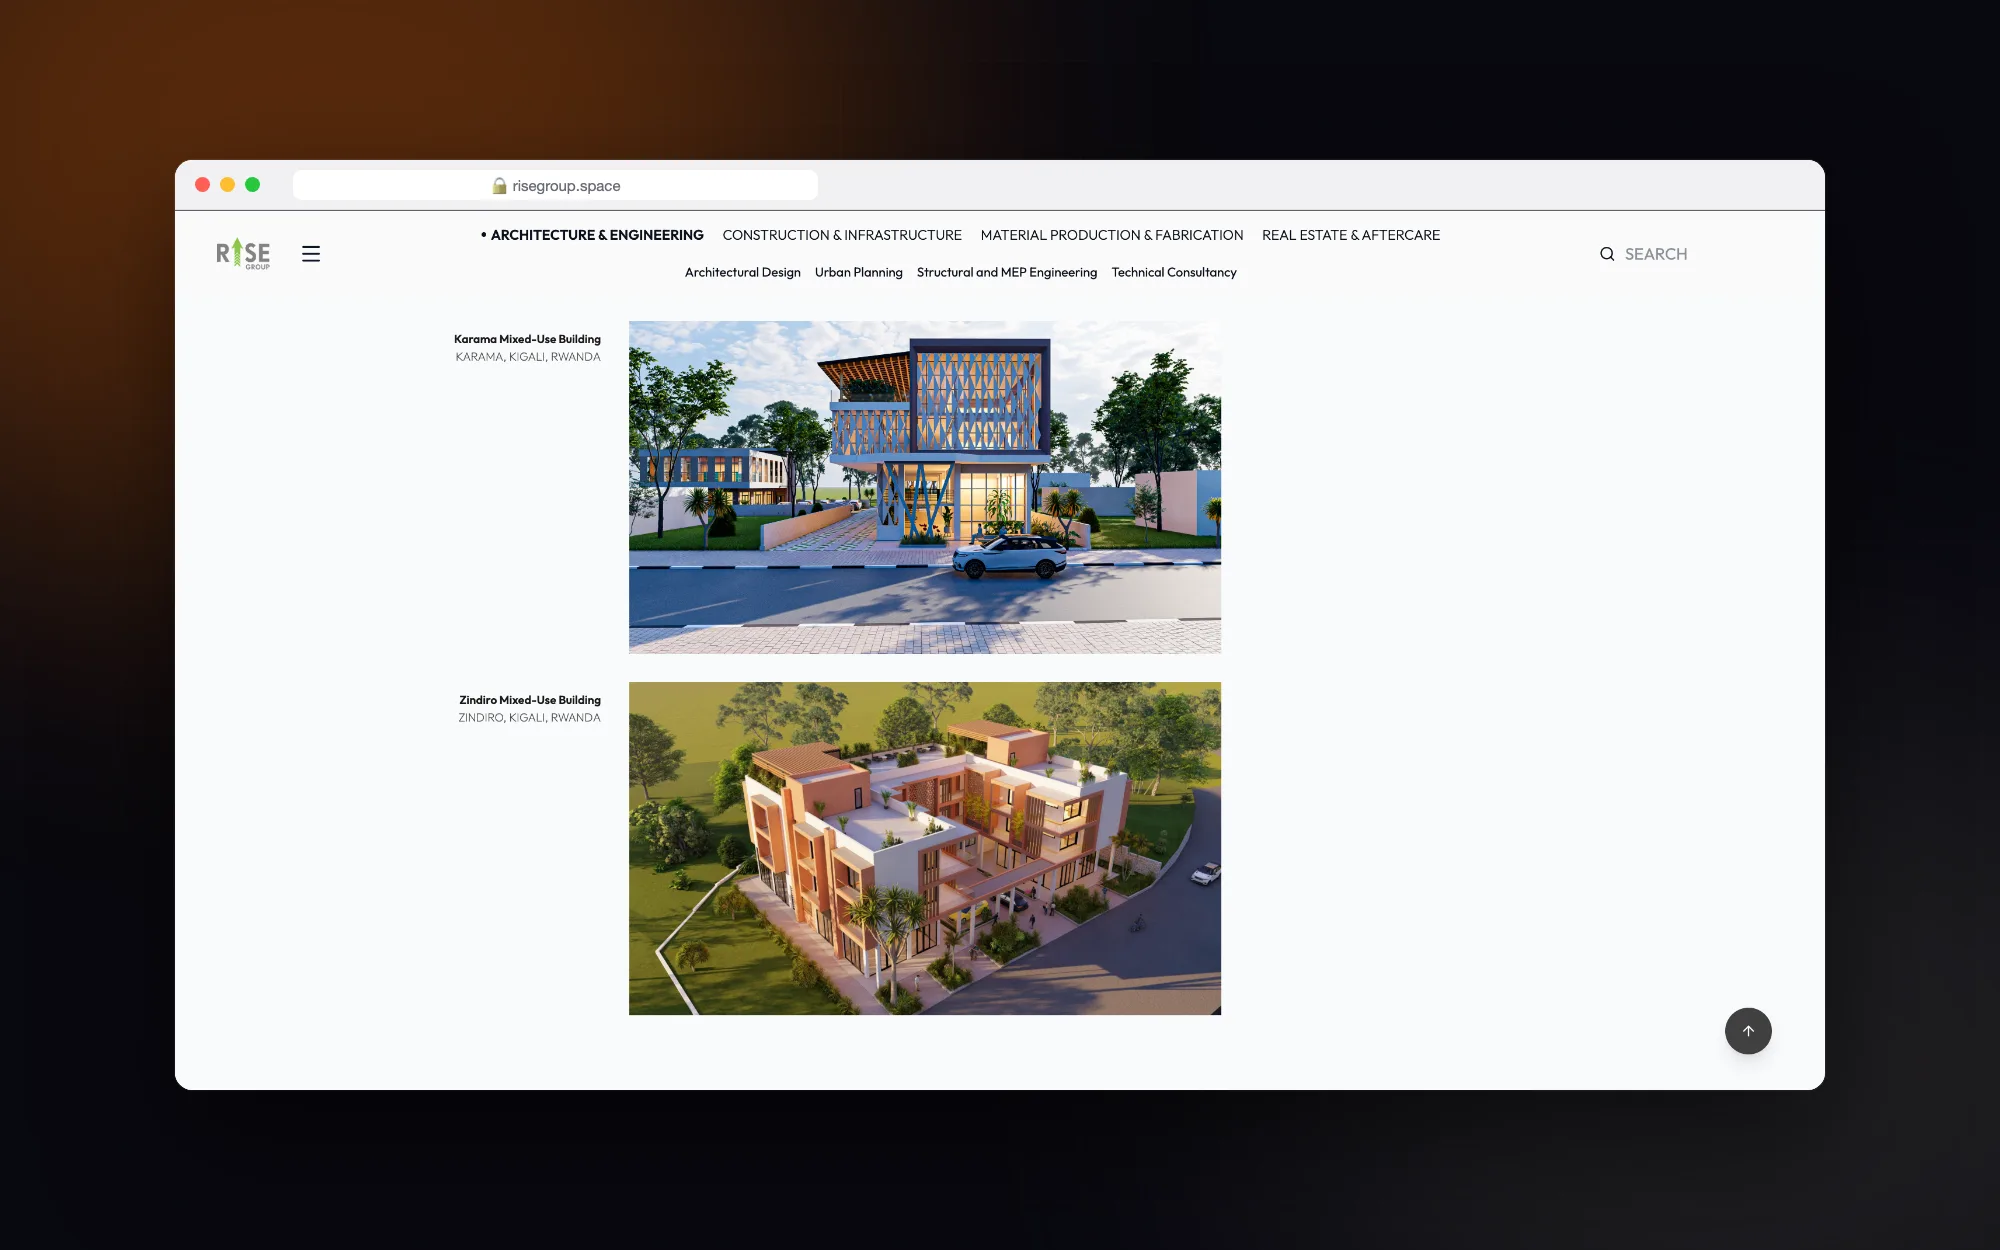Select Technical Consultancy subcategory
This screenshot has width=2000, height=1250.
(1174, 272)
